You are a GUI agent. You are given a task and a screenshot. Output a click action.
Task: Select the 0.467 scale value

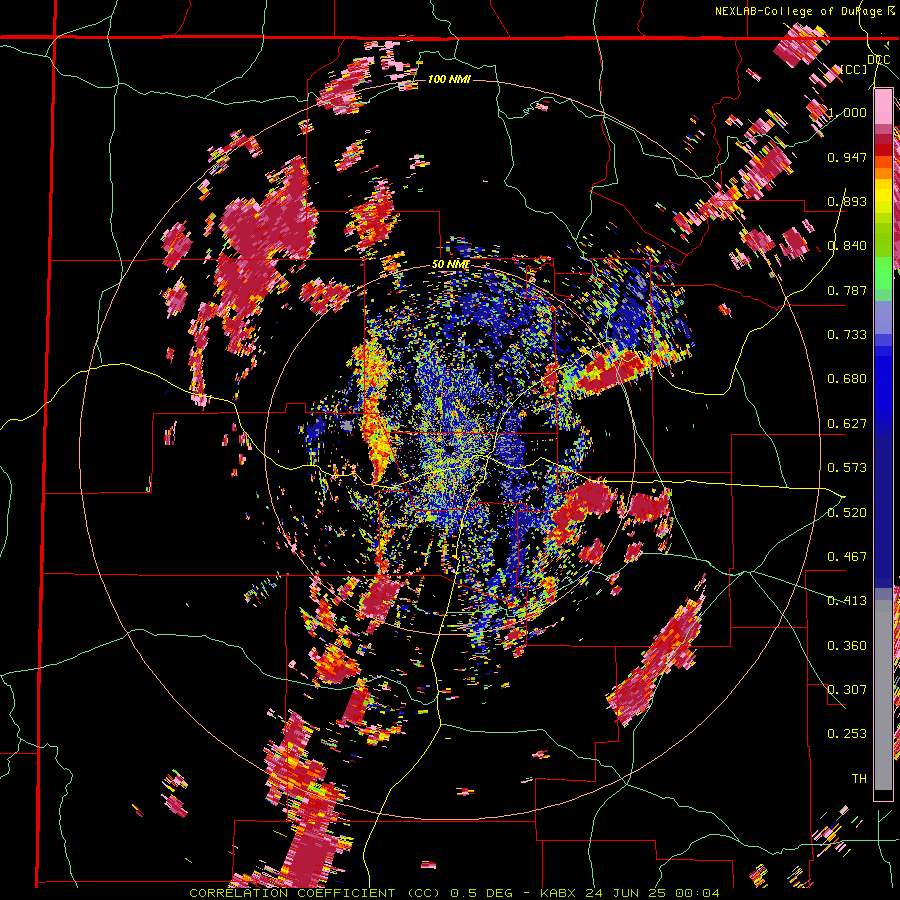(x=847, y=556)
